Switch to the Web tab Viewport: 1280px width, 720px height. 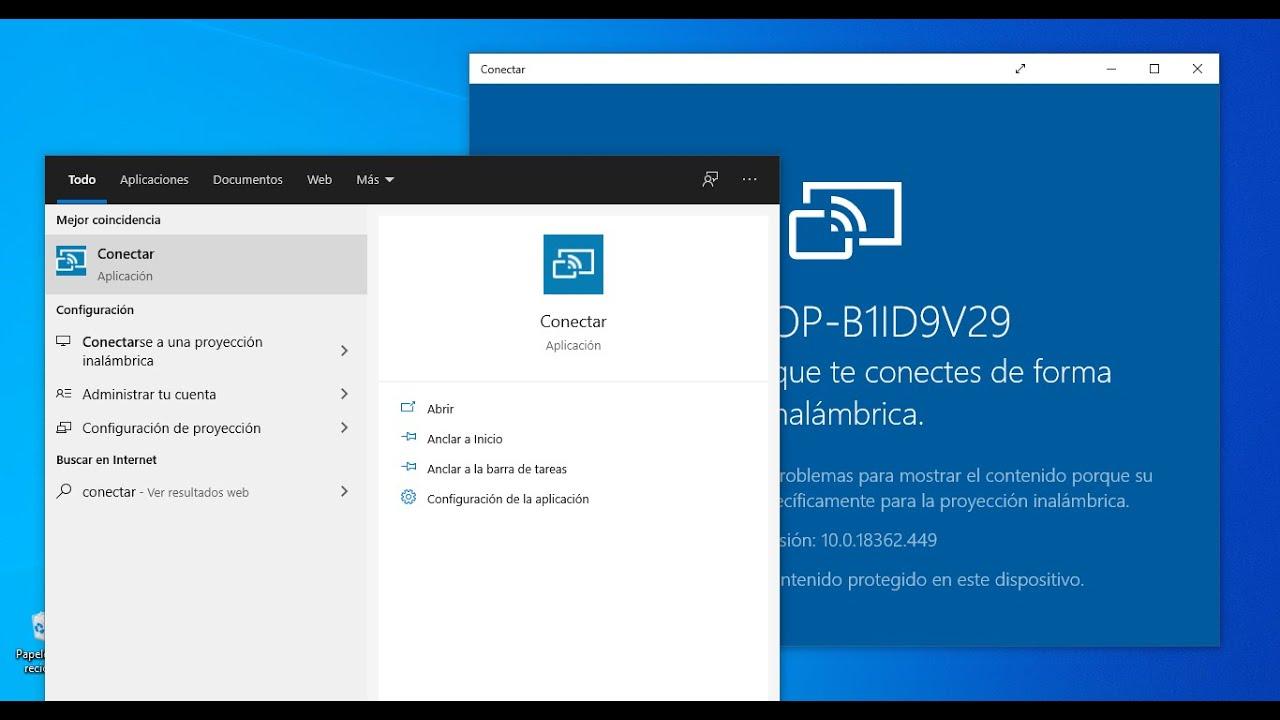(319, 179)
